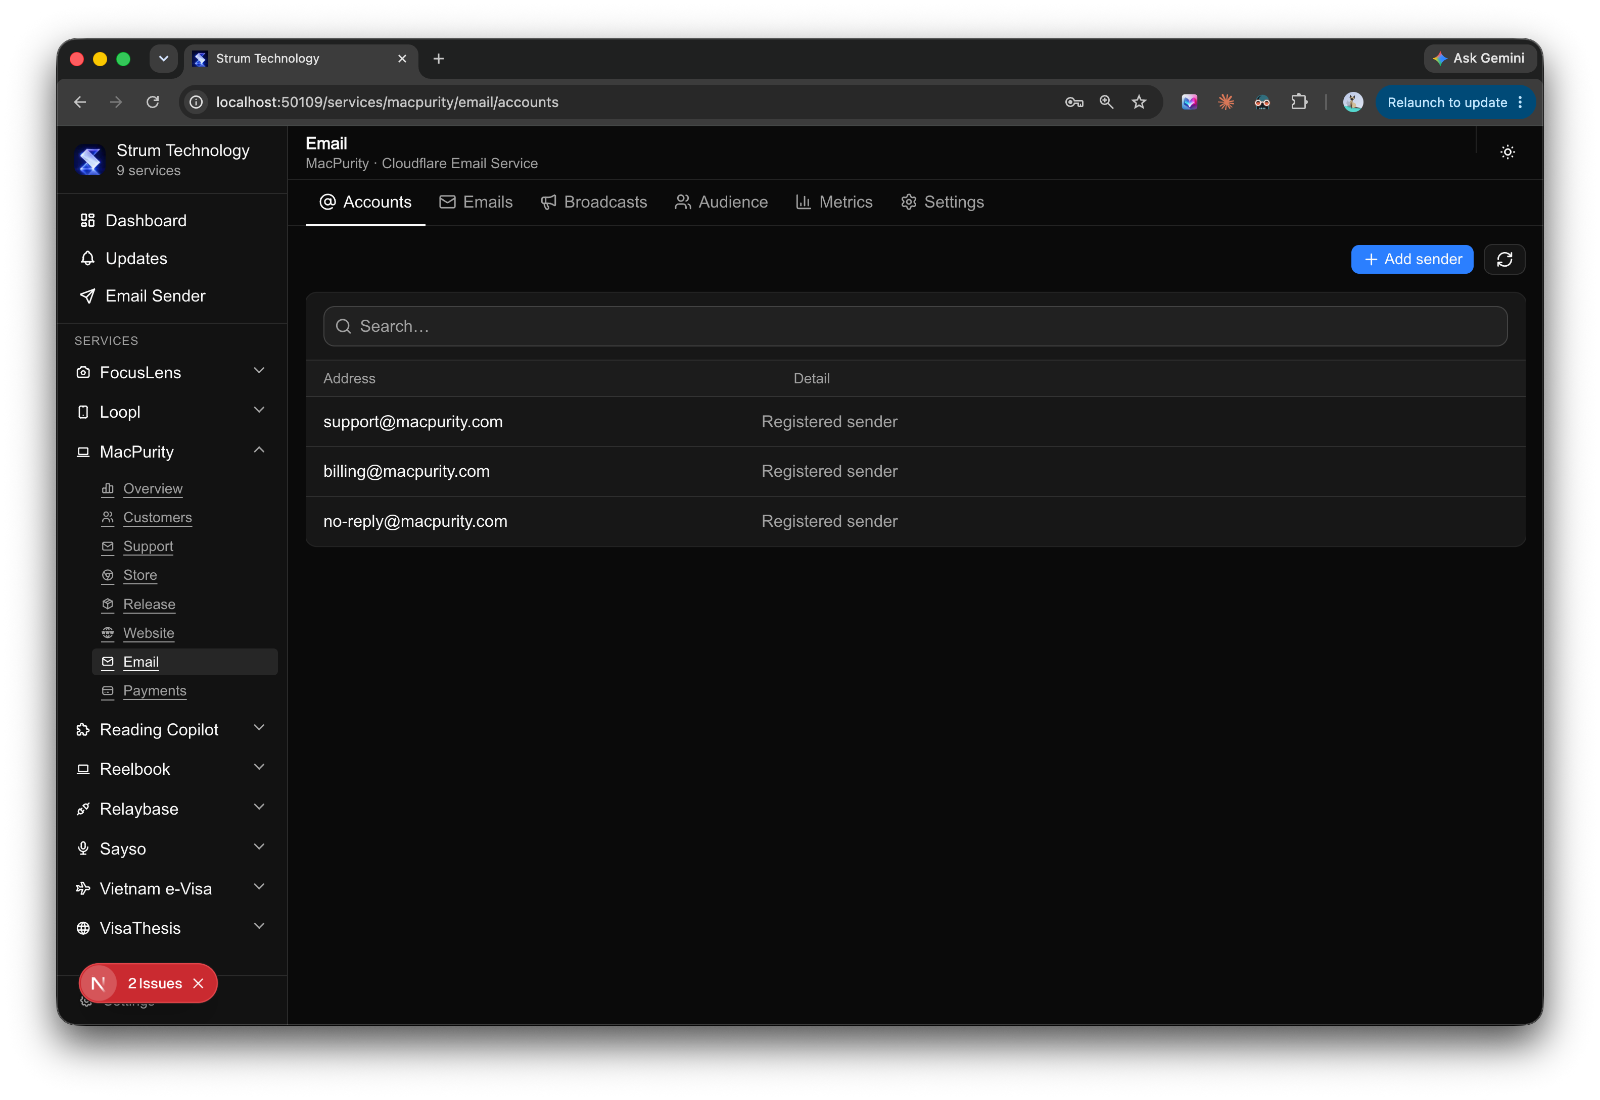
Task: Expand the Reelbook chevron
Action: [259, 768]
